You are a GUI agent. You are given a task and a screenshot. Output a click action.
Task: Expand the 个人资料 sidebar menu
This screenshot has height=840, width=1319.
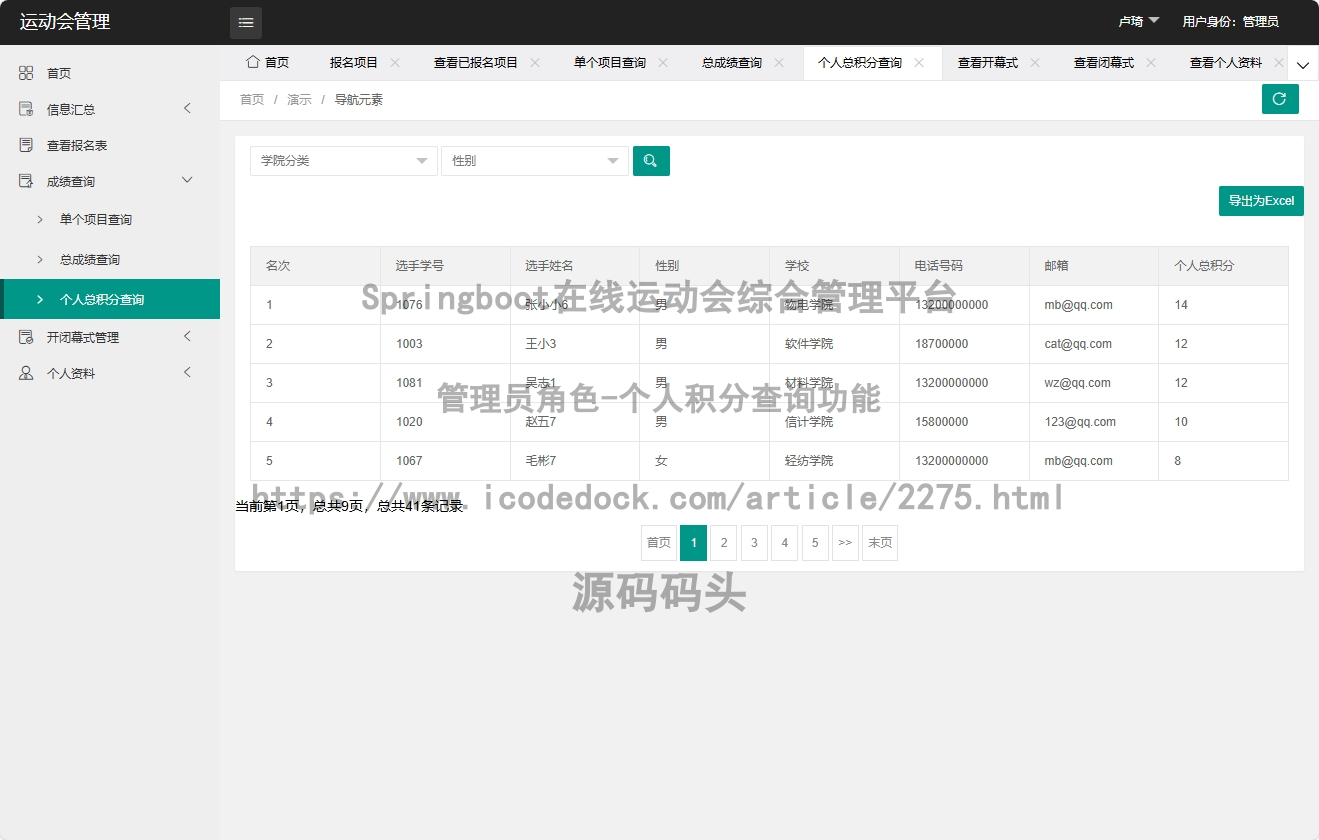pos(187,372)
